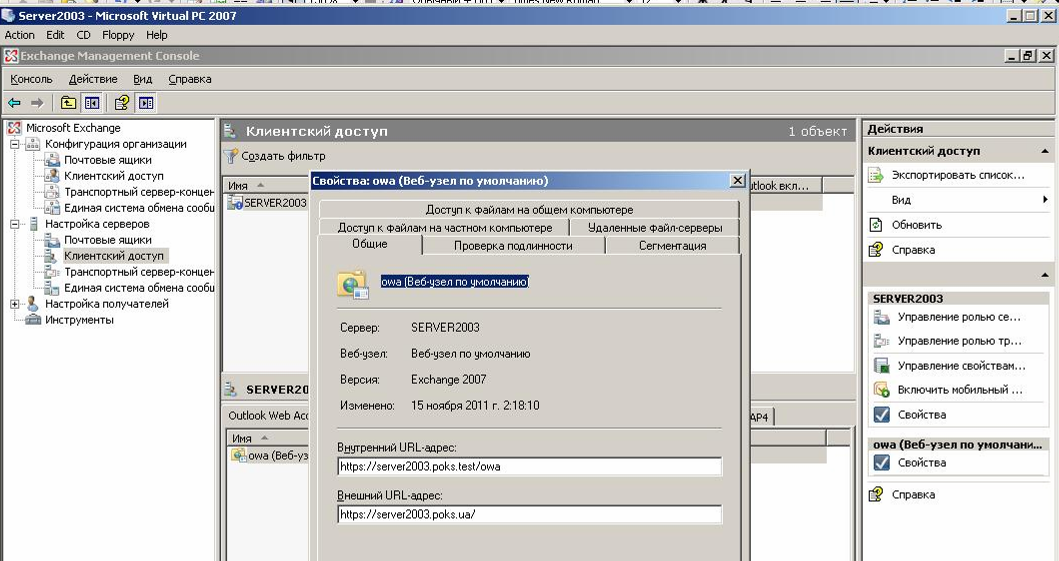The width and height of the screenshot is (1059, 561).
Task: Click the Включить мобильный icon
Action: (881, 390)
